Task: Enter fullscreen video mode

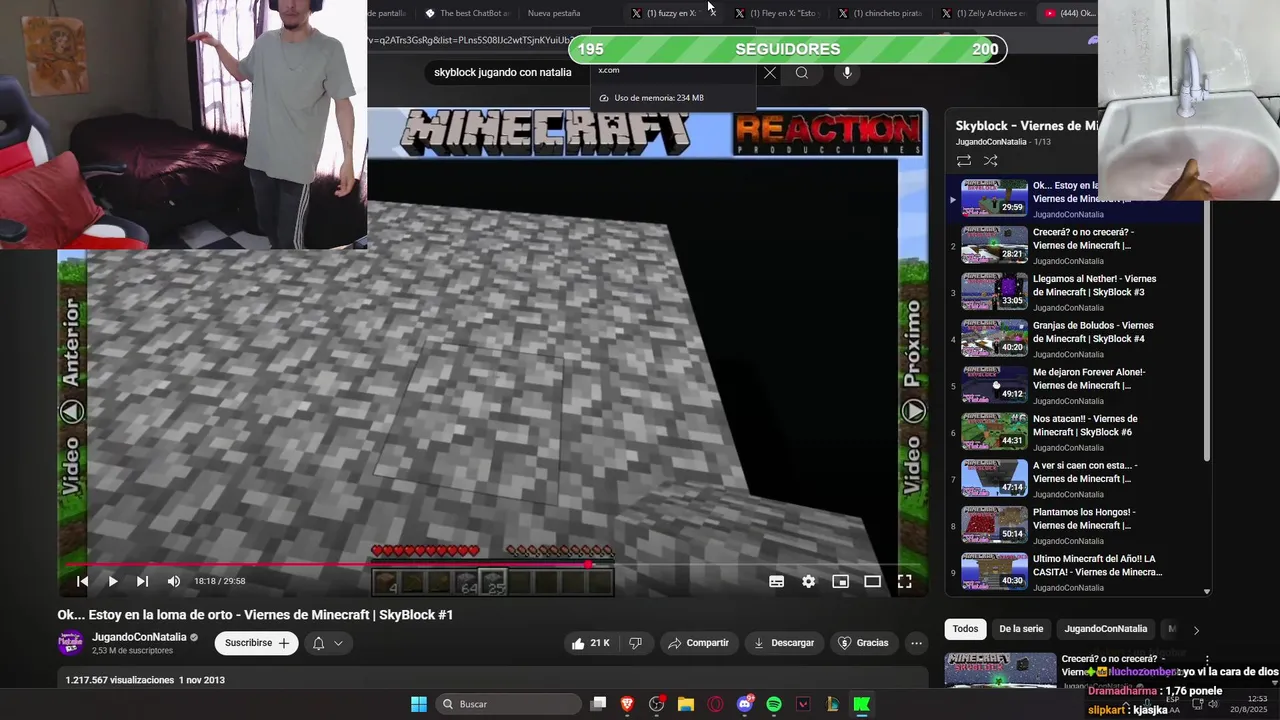Action: coord(904,581)
